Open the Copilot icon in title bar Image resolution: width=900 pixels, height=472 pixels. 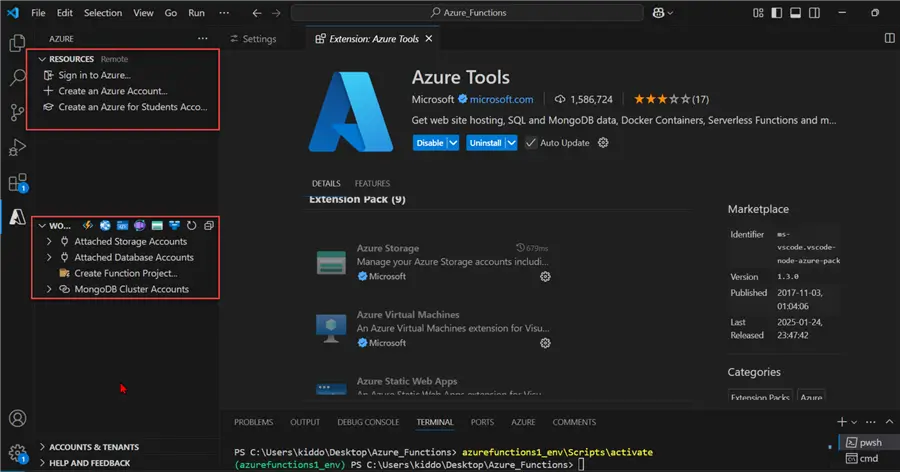(x=658, y=13)
